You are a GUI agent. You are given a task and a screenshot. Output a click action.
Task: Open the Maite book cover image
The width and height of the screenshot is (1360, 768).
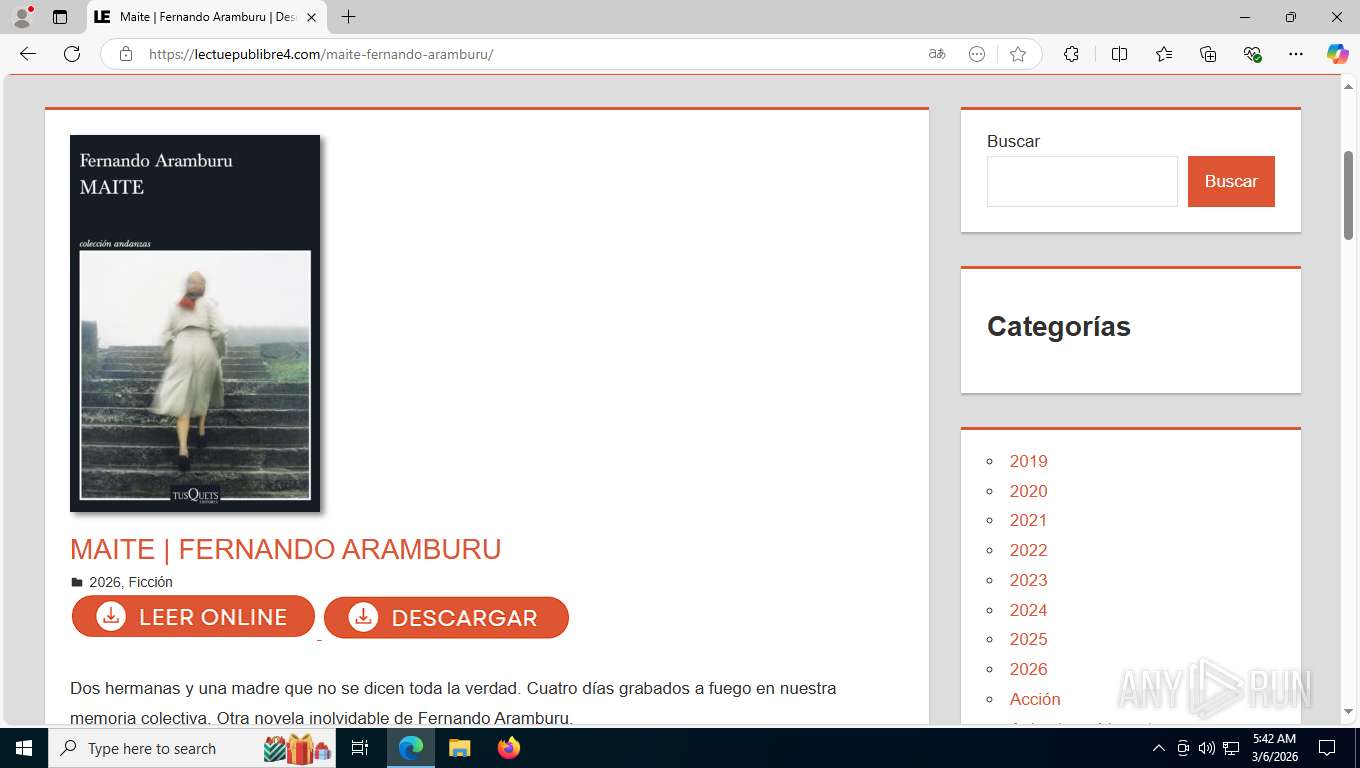(195, 323)
